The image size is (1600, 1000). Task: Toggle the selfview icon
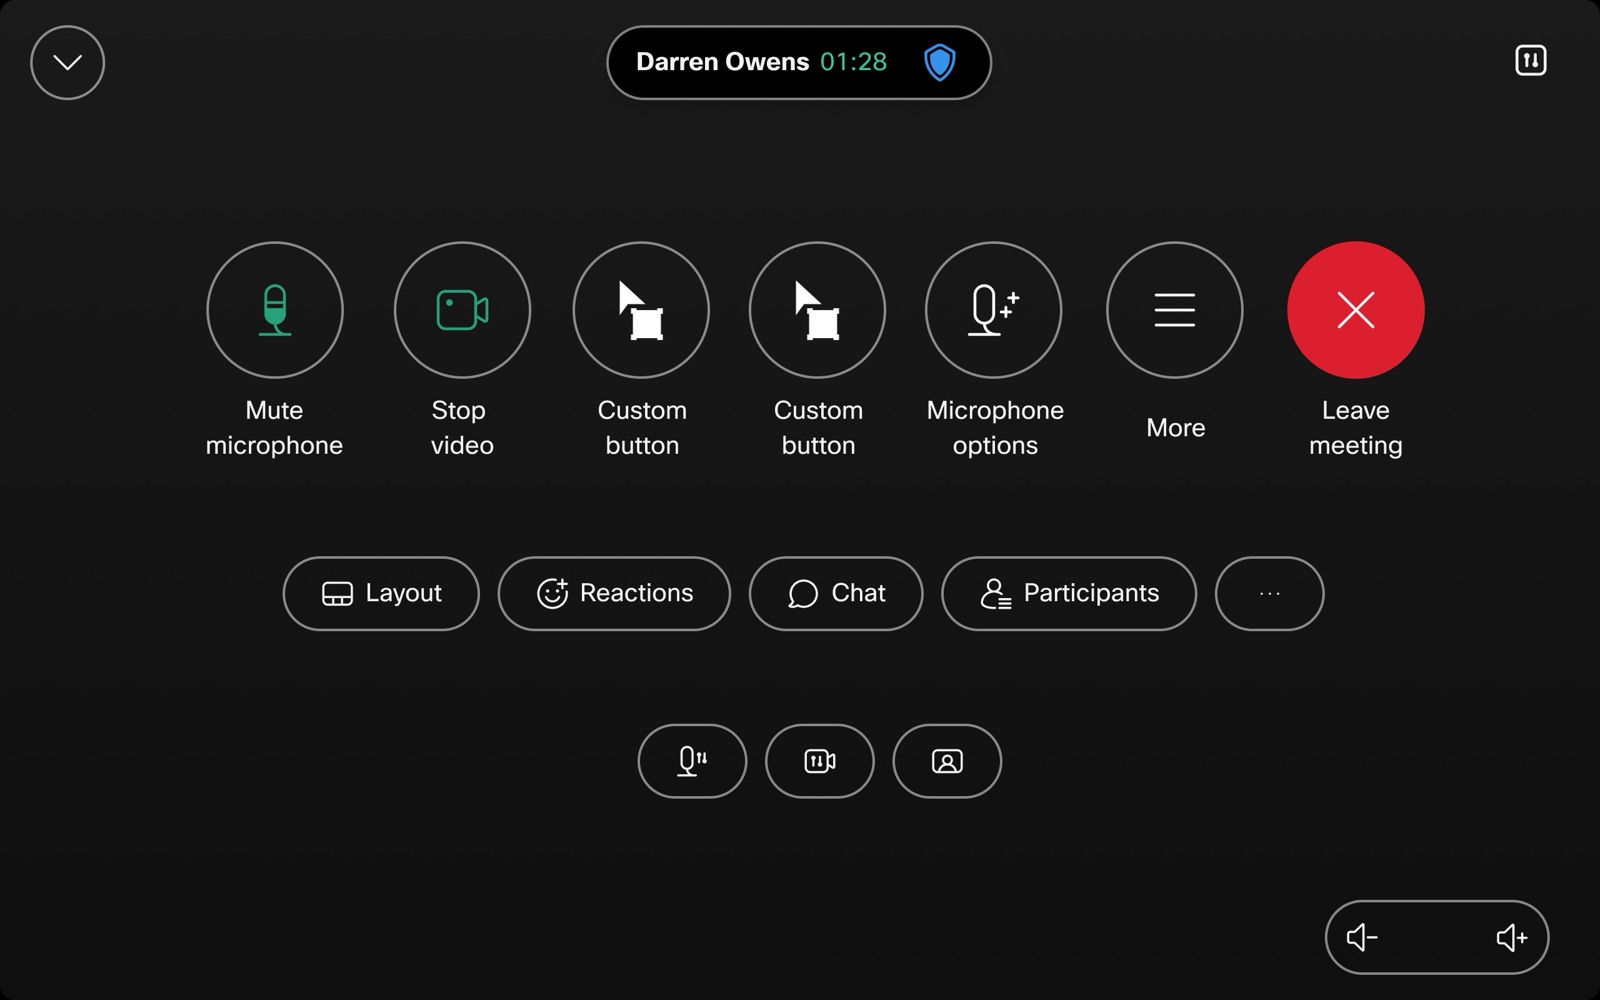pos(947,761)
